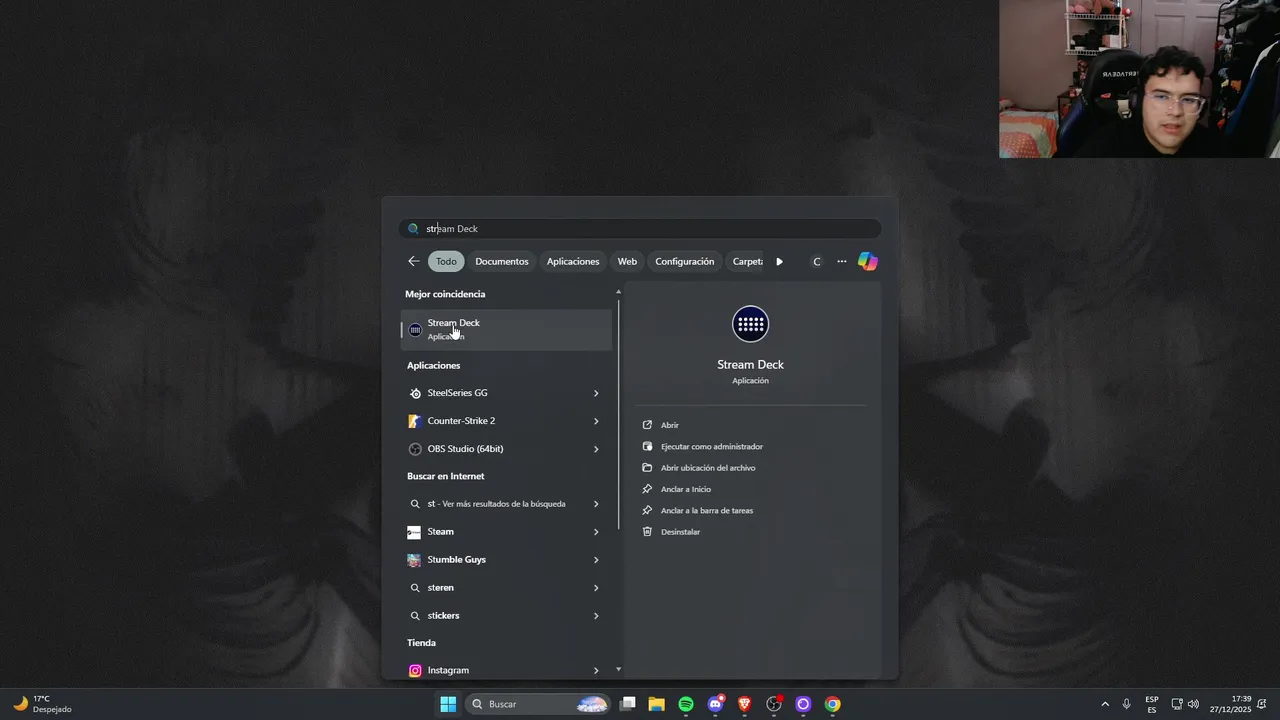
Task: Open OBS Studio from the taskbar
Action: pyautogui.click(x=774, y=704)
